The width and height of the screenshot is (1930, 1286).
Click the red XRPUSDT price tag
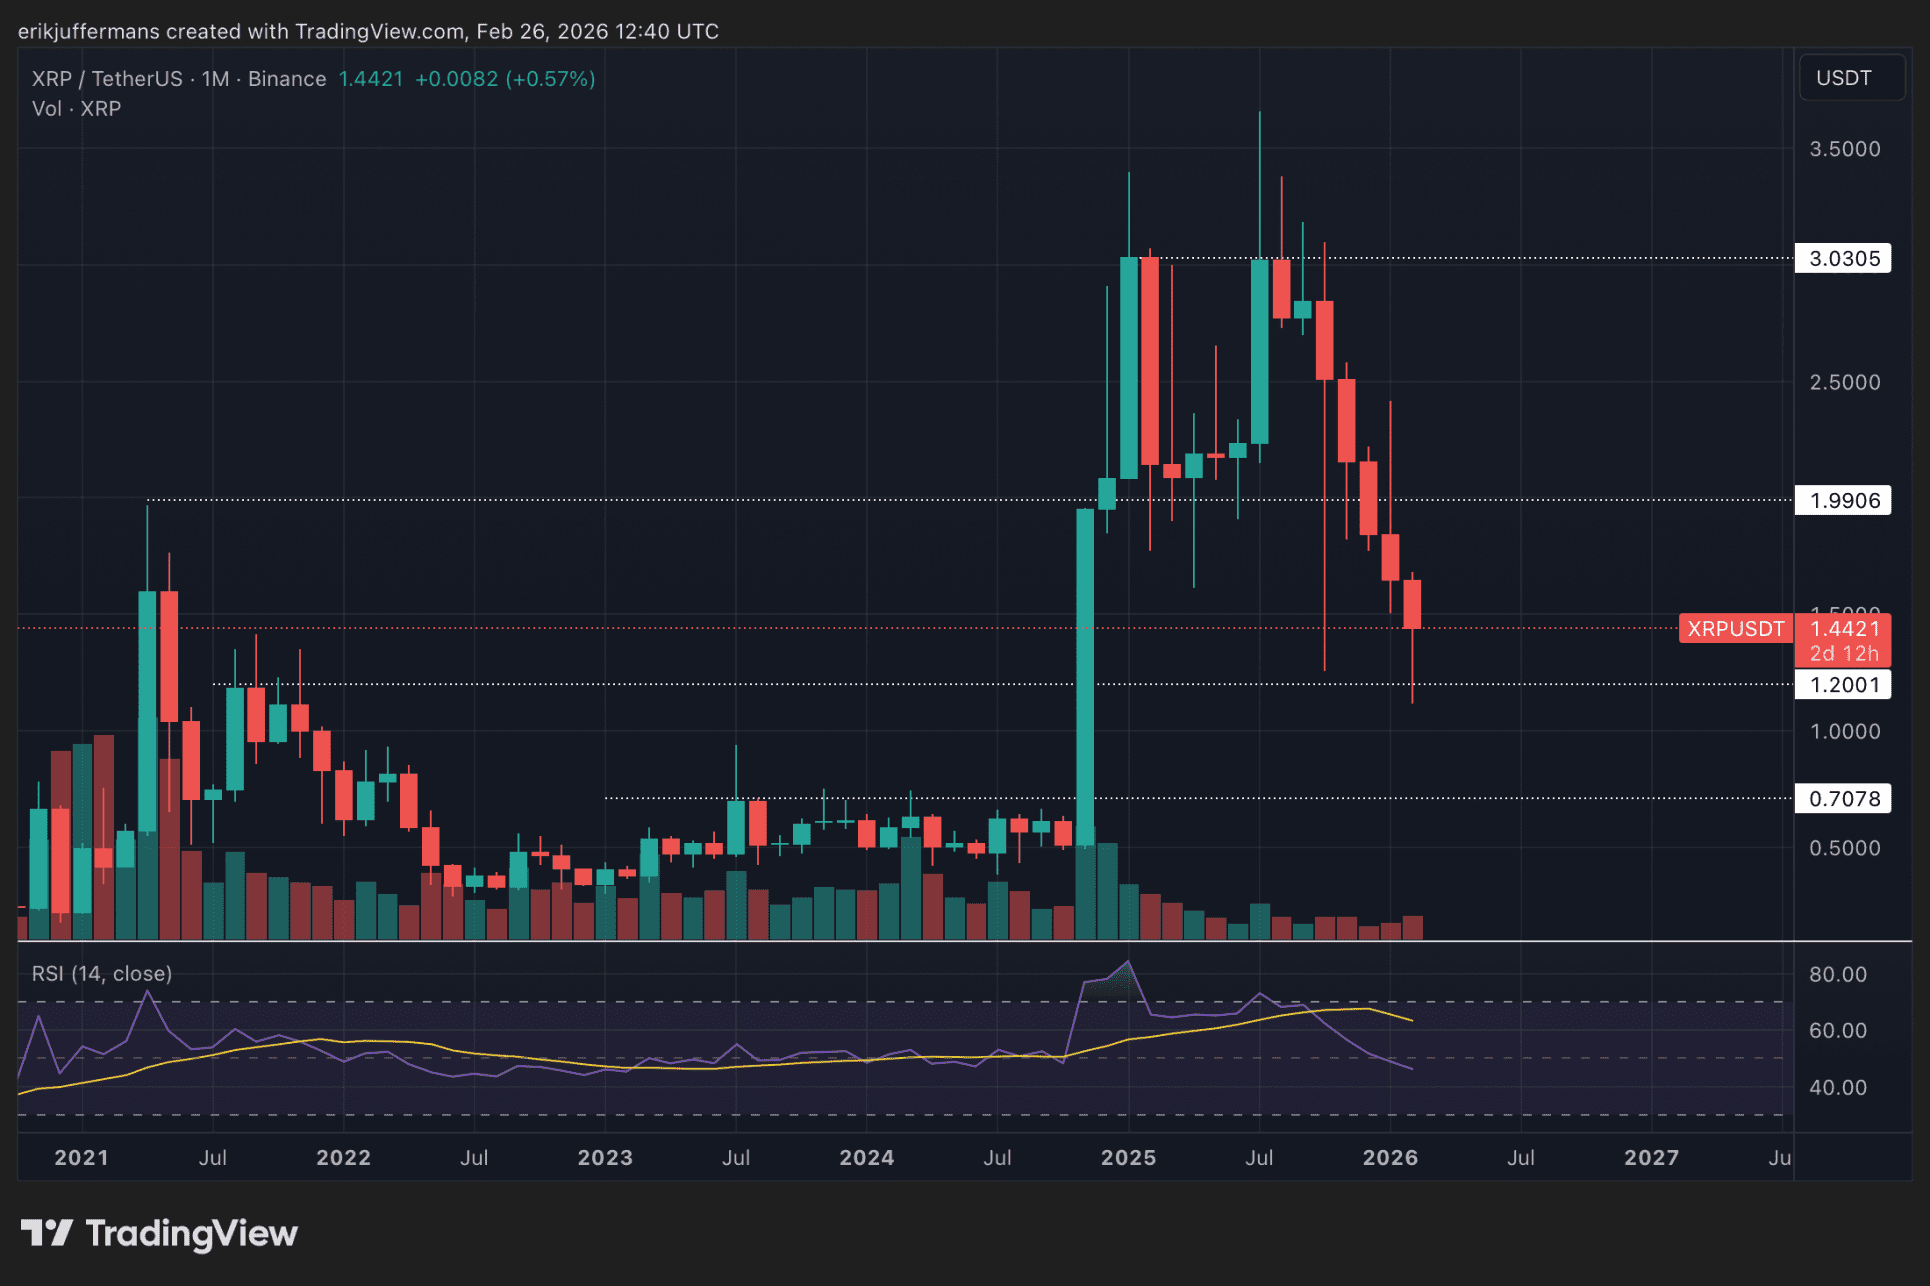tap(1735, 629)
